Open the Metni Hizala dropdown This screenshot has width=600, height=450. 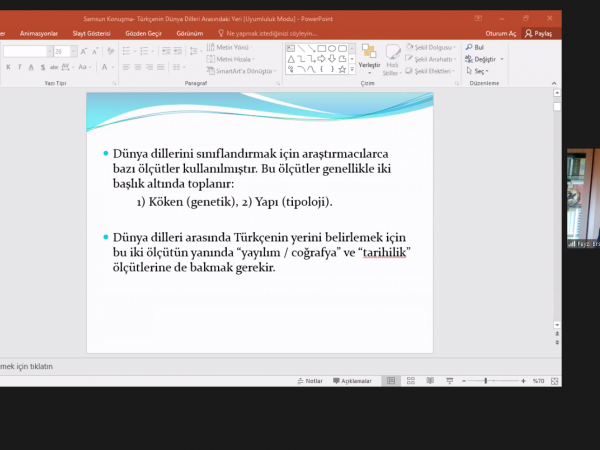coord(230,59)
